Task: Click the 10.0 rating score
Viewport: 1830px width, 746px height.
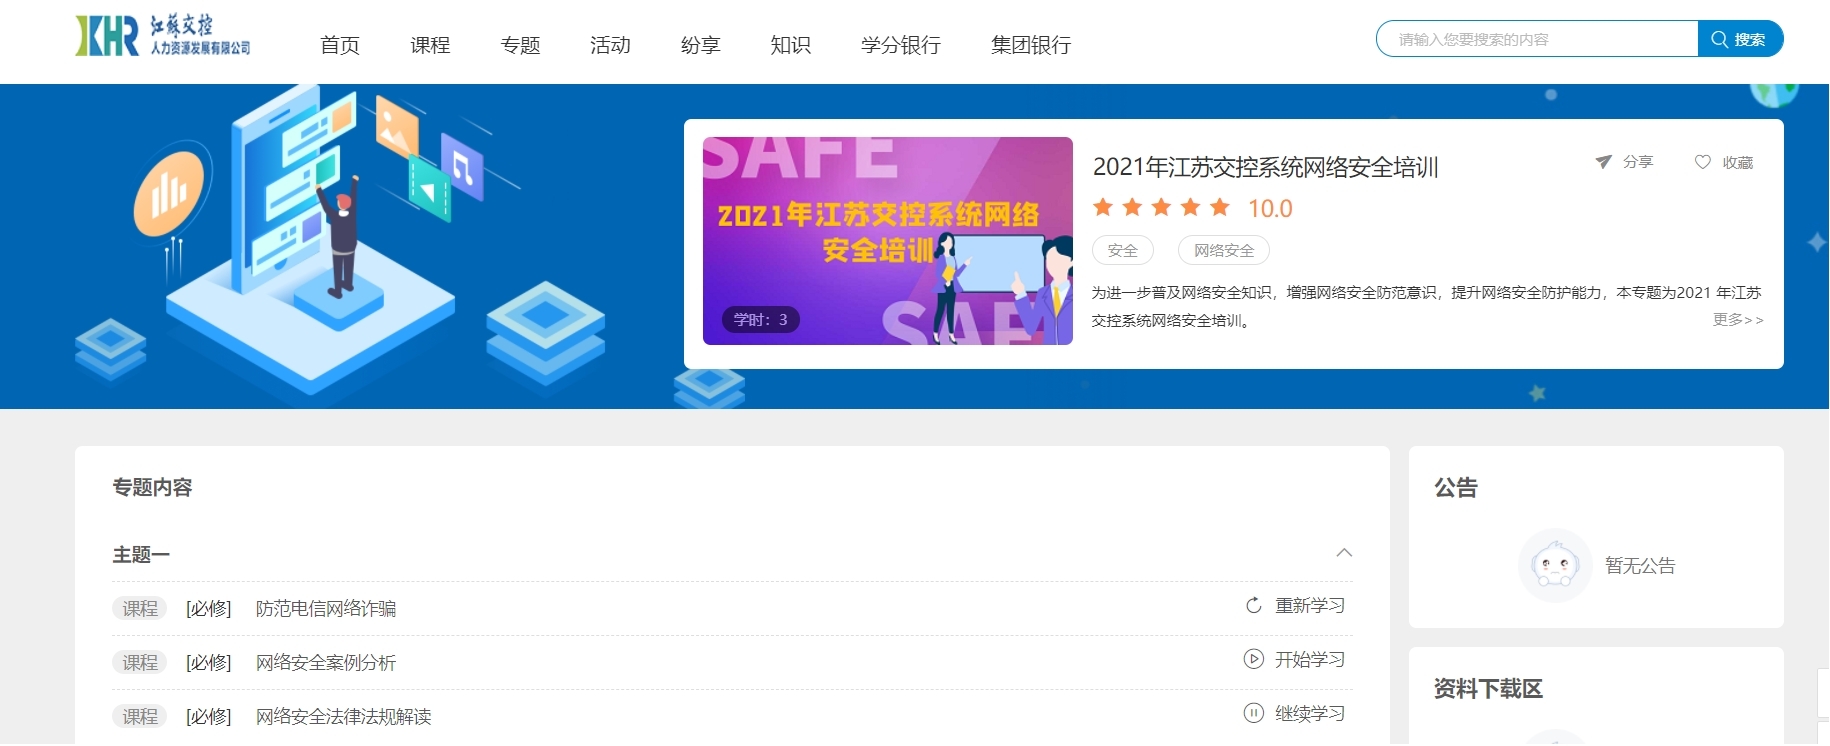Action: 1270,208
